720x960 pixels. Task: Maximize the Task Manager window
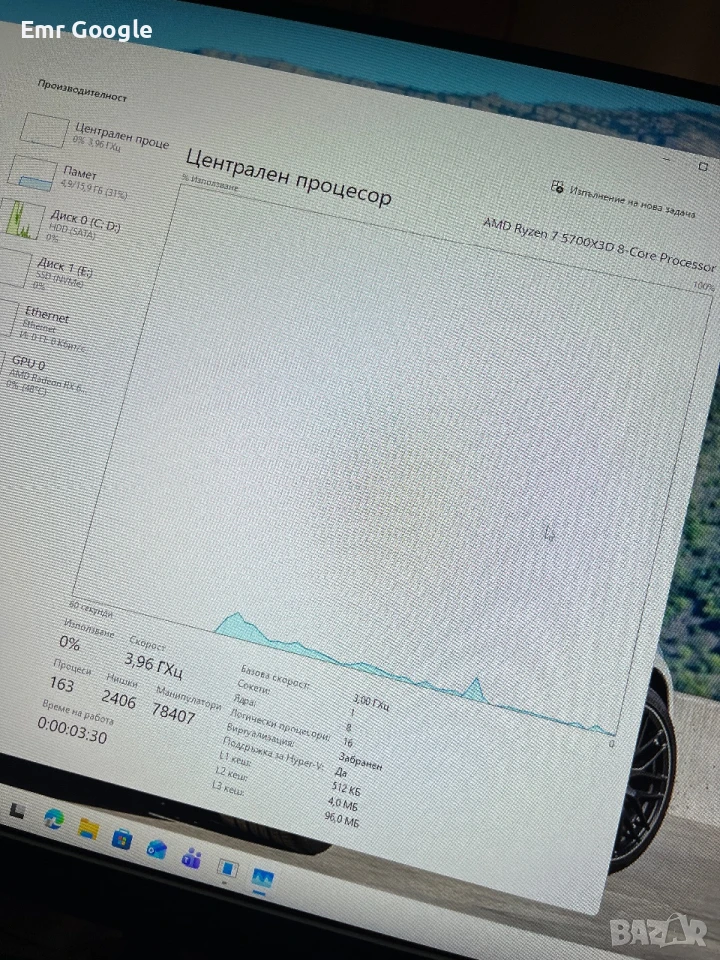pos(703,166)
